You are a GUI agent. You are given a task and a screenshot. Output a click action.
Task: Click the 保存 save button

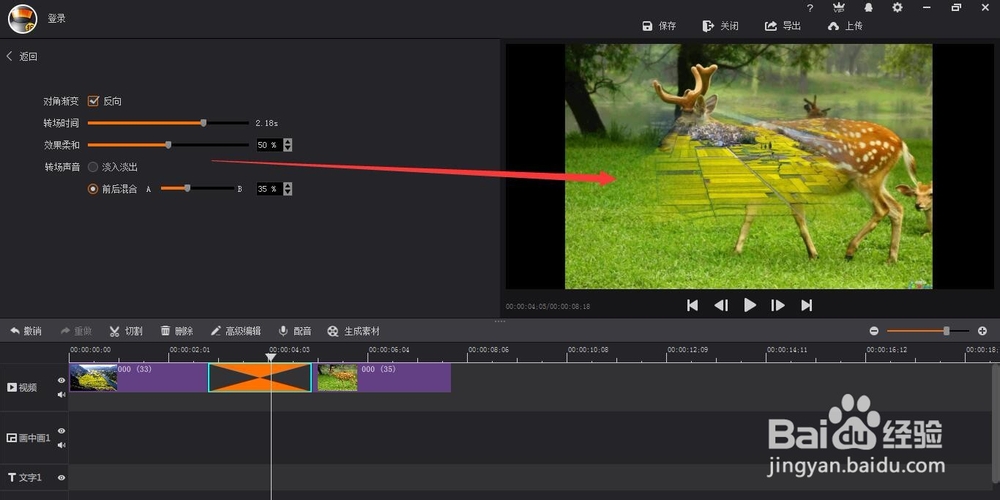659,26
